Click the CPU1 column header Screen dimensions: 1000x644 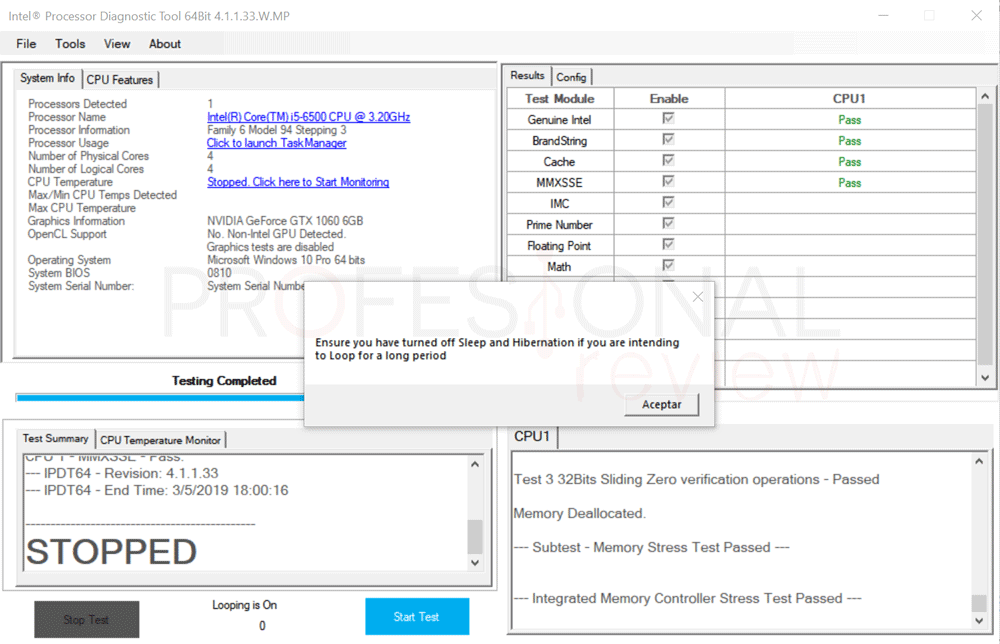[849, 99]
